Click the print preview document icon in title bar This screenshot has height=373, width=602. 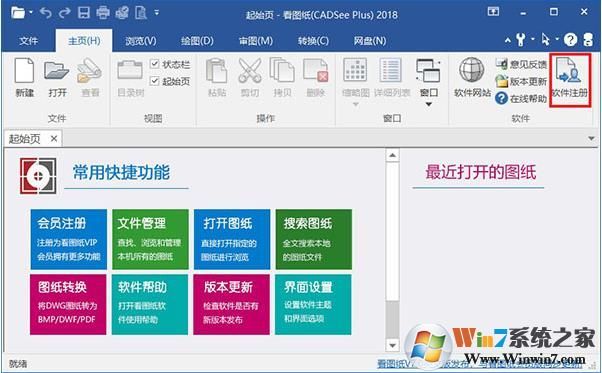tap(141, 13)
